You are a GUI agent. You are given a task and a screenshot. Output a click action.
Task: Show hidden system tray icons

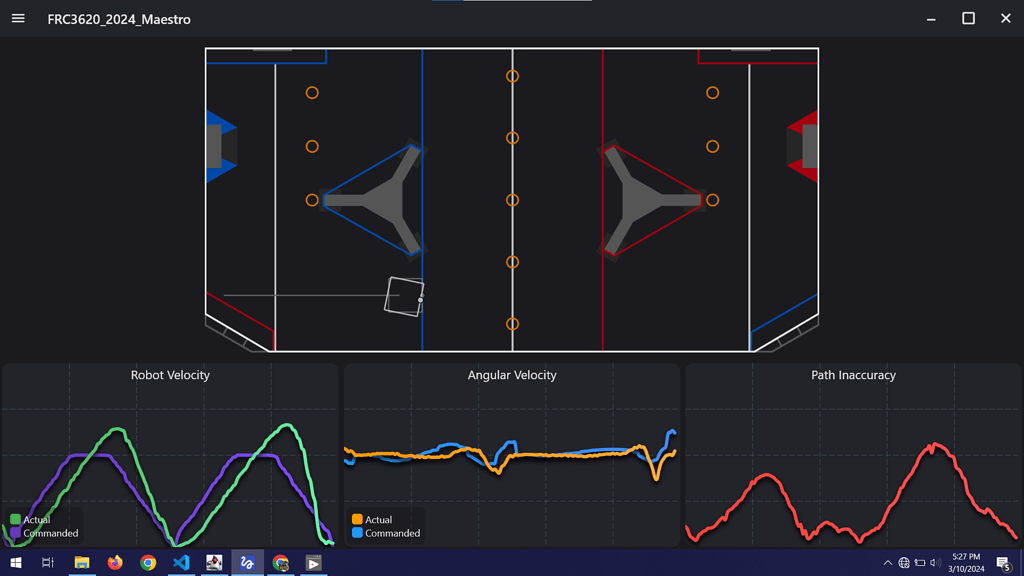(888, 562)
